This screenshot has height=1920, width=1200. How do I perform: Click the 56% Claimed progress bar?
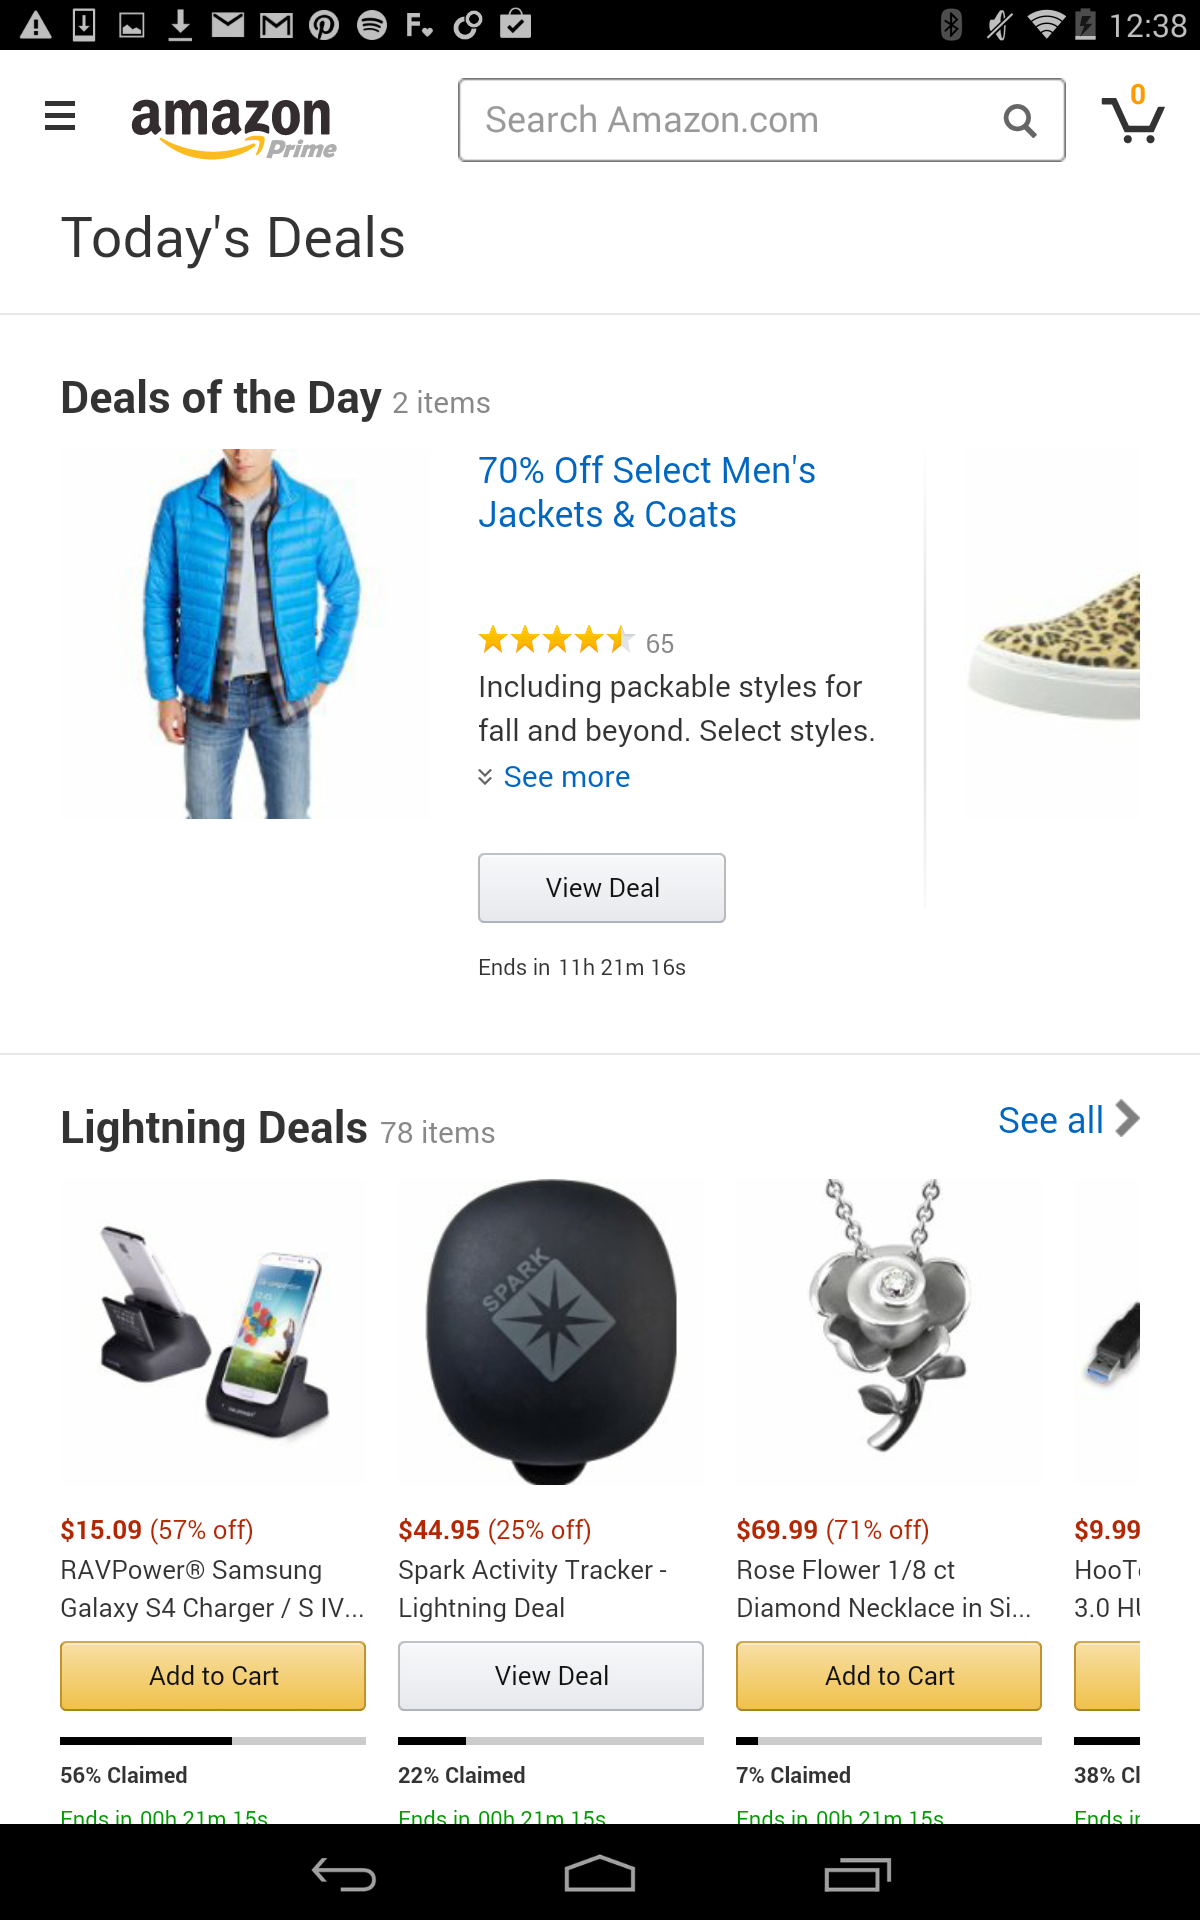(213, 1741)
